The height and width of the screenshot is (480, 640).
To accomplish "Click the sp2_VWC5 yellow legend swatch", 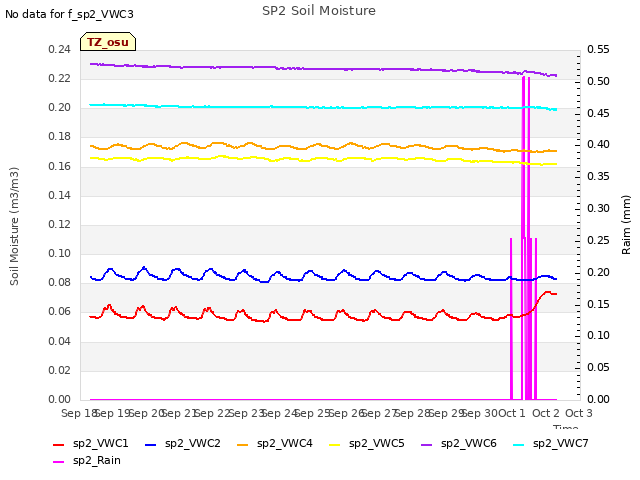I will pyautogui.click(x=334, y=444).
